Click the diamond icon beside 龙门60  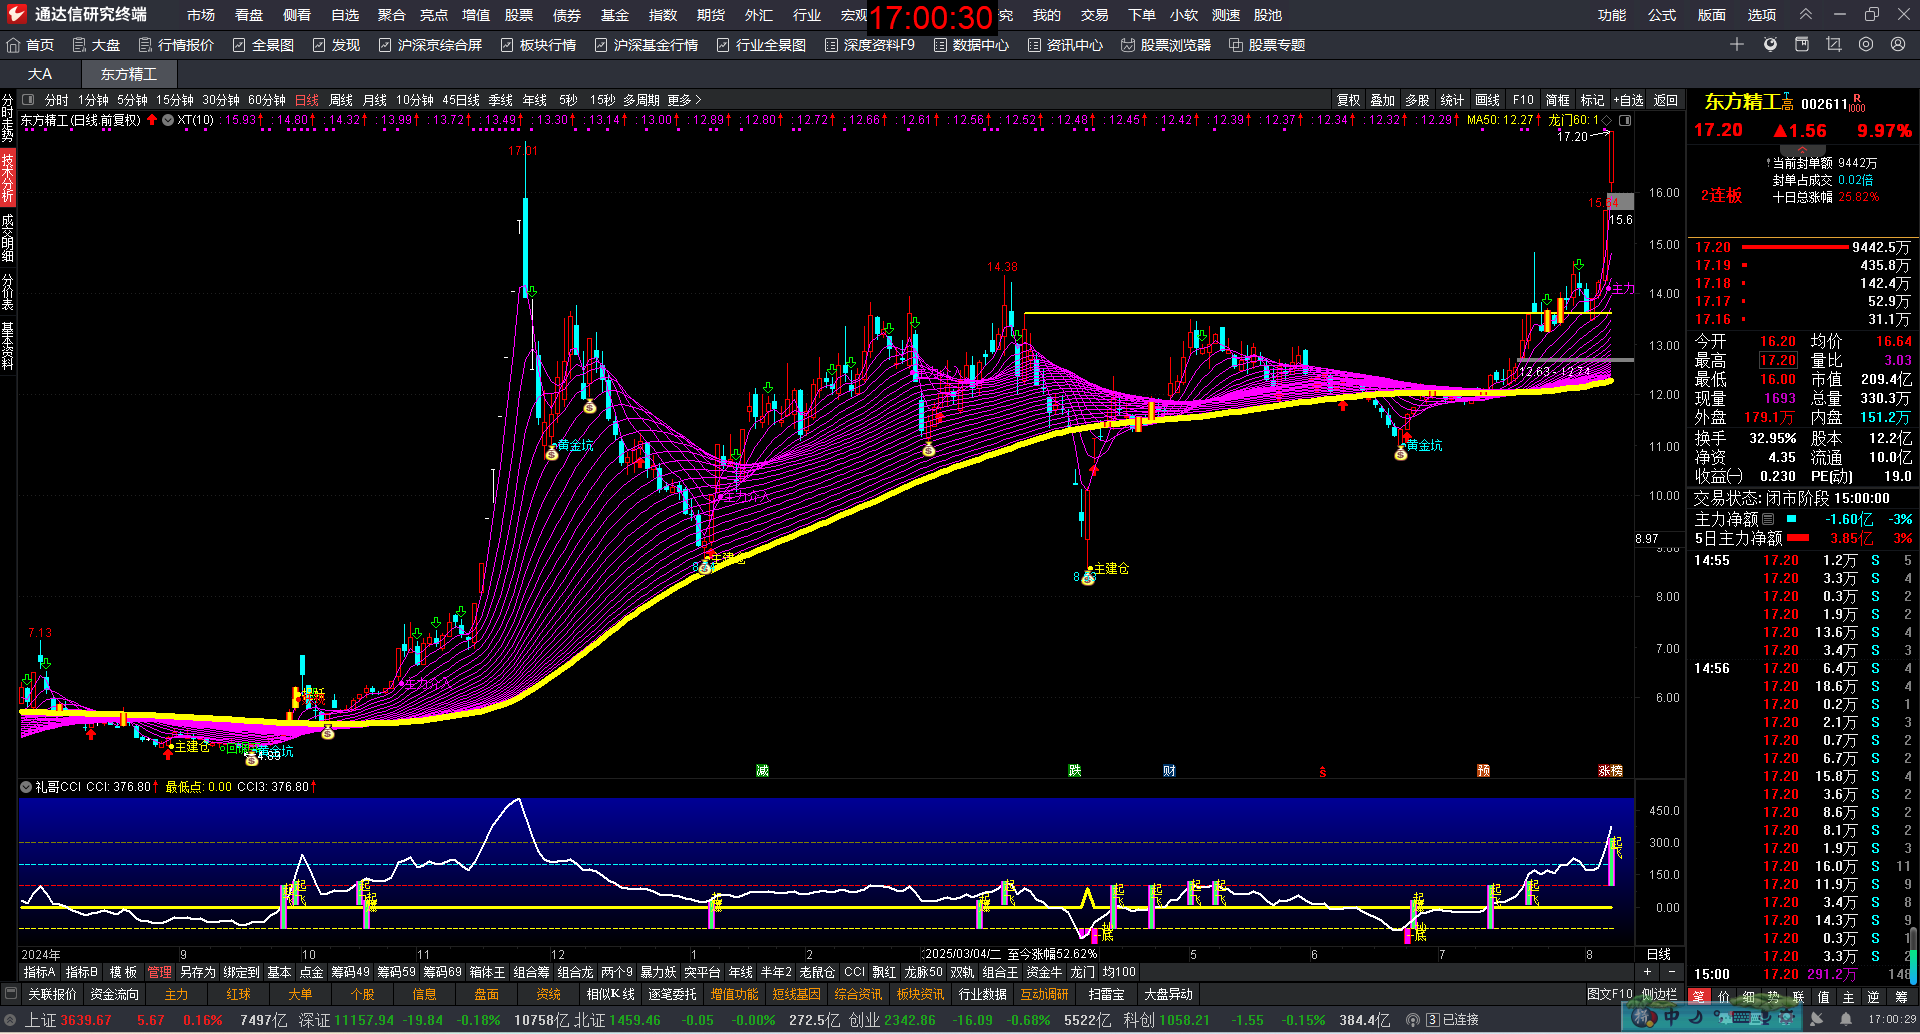[1607, 120]
